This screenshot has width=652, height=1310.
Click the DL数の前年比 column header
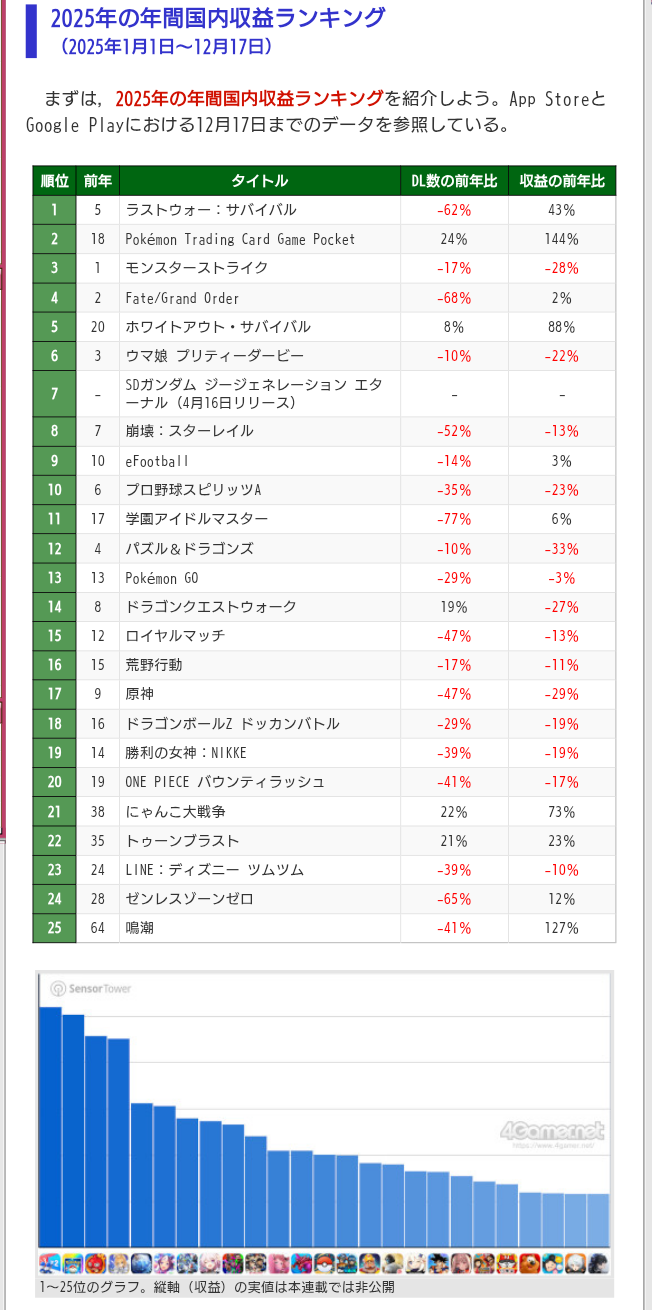click(454, 181)
